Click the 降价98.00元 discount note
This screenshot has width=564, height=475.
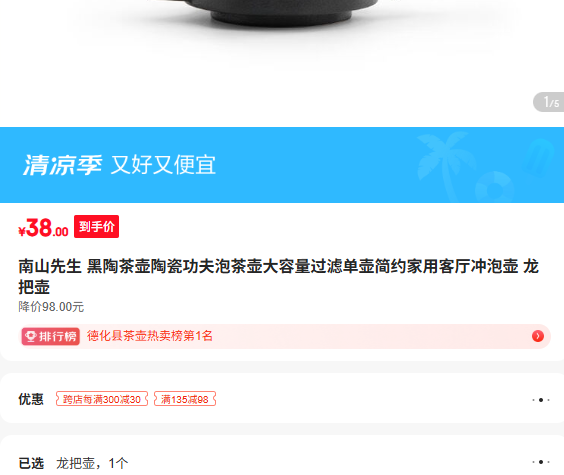pos(51,307)
